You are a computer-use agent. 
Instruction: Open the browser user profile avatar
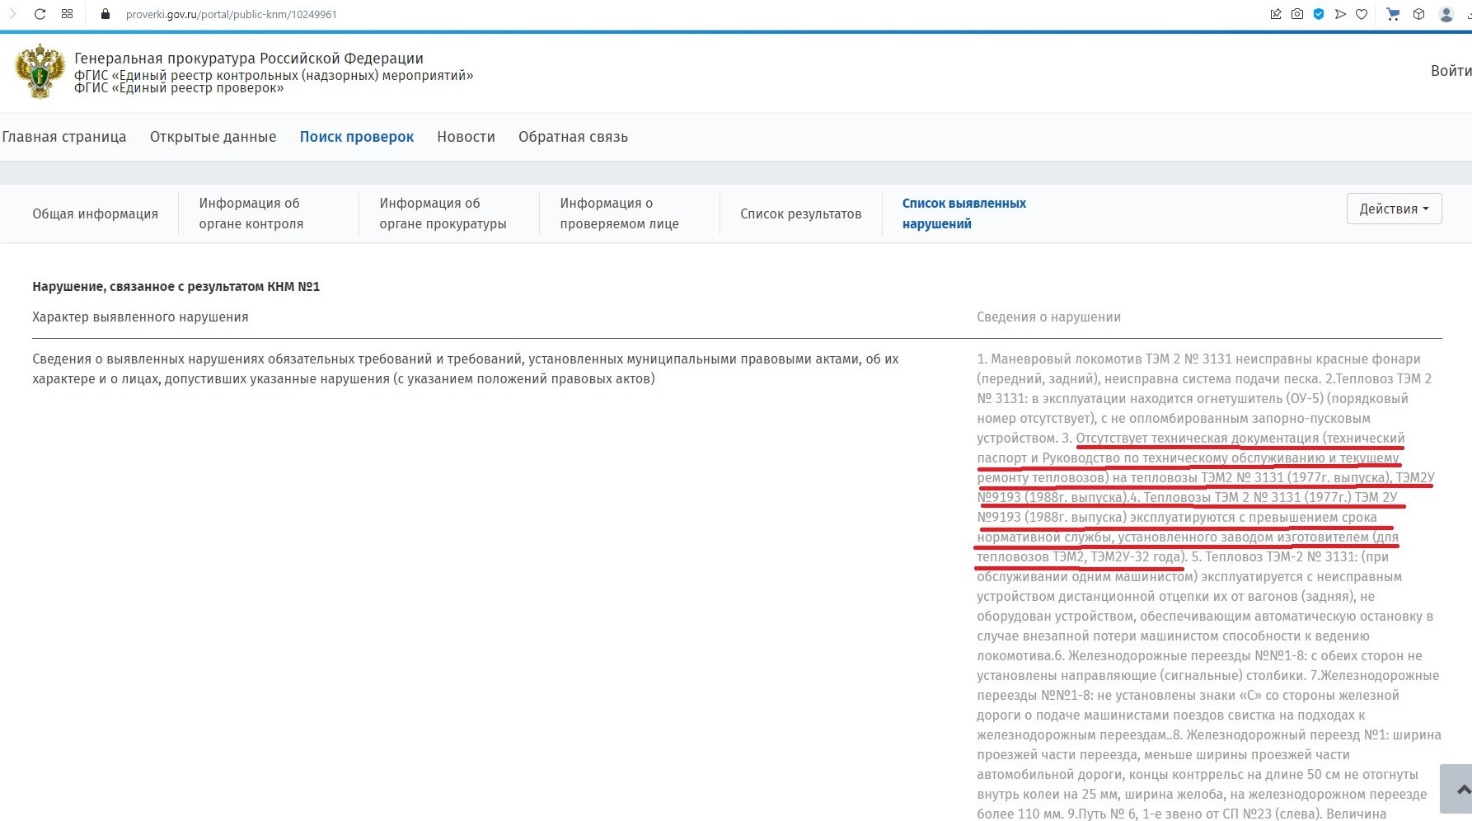tap(1446, 14)
